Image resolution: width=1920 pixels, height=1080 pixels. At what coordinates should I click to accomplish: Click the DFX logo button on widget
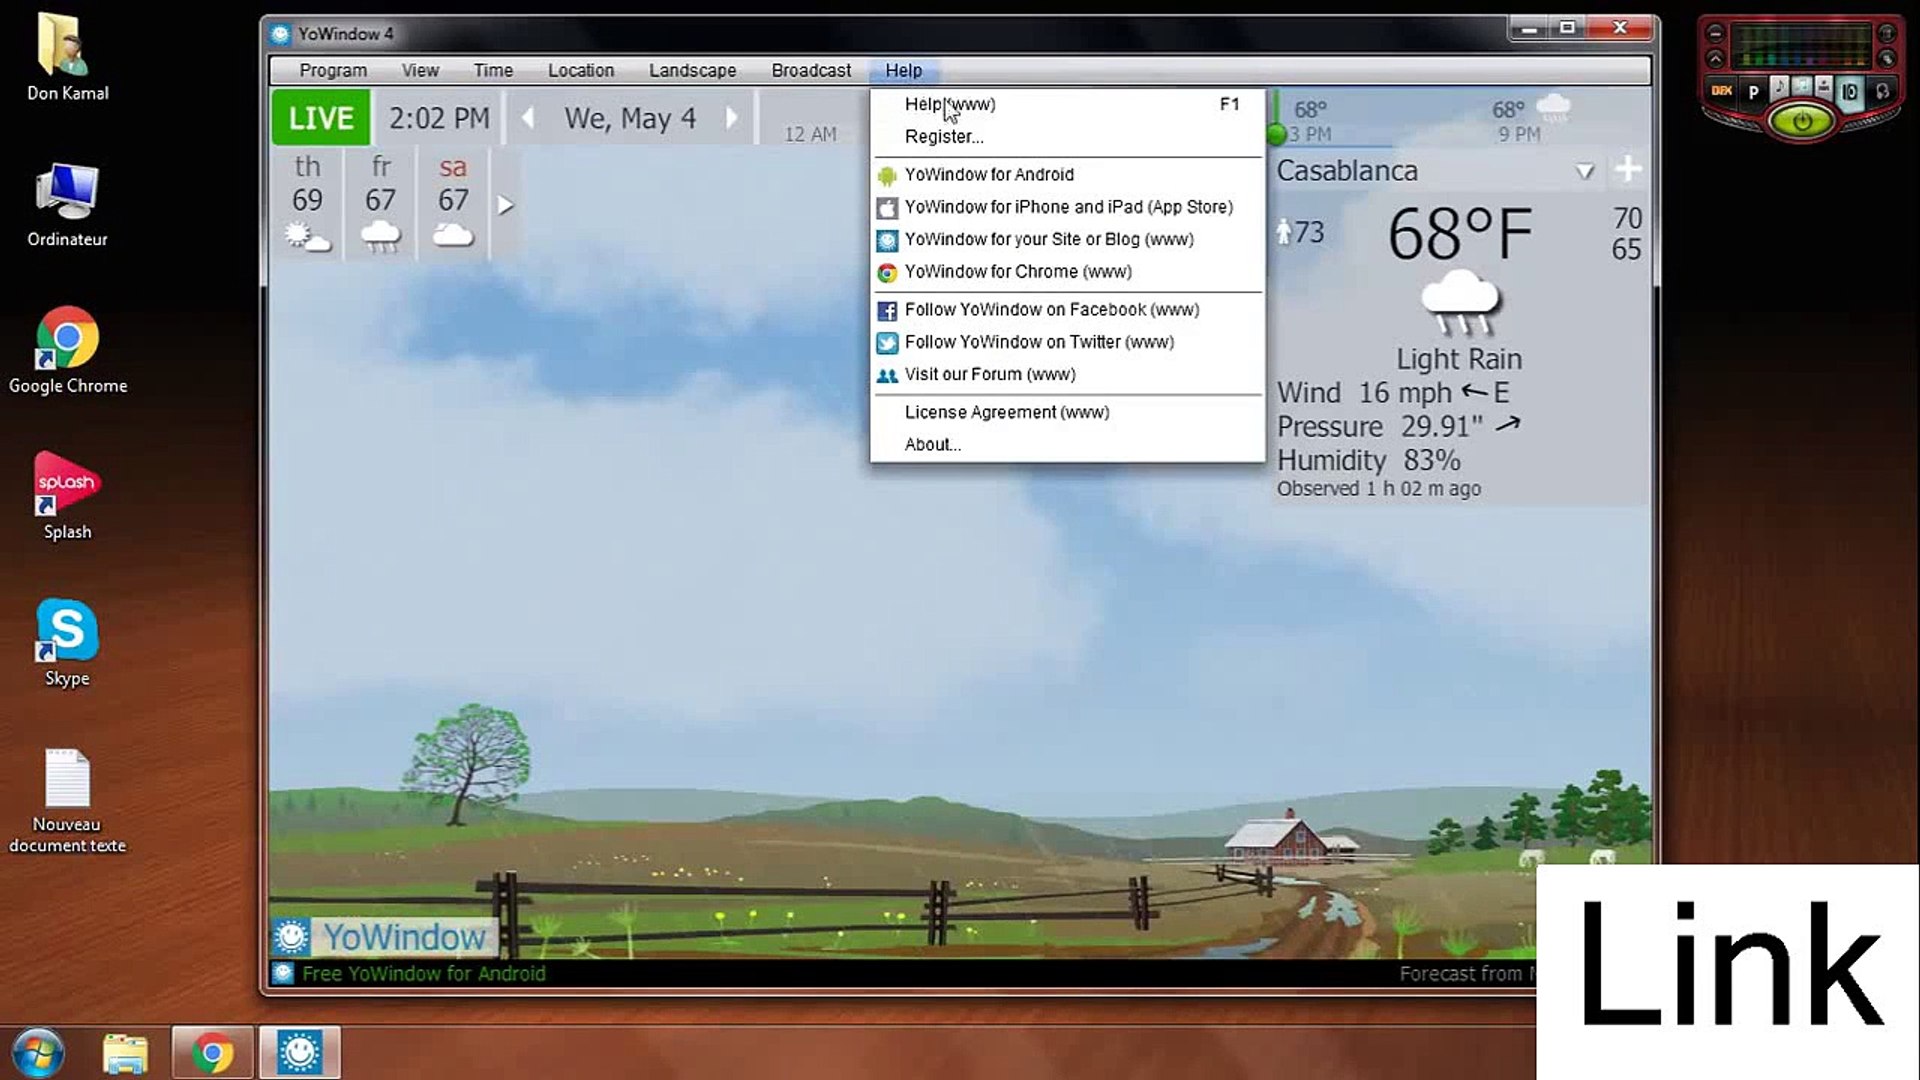[1722, 90]
